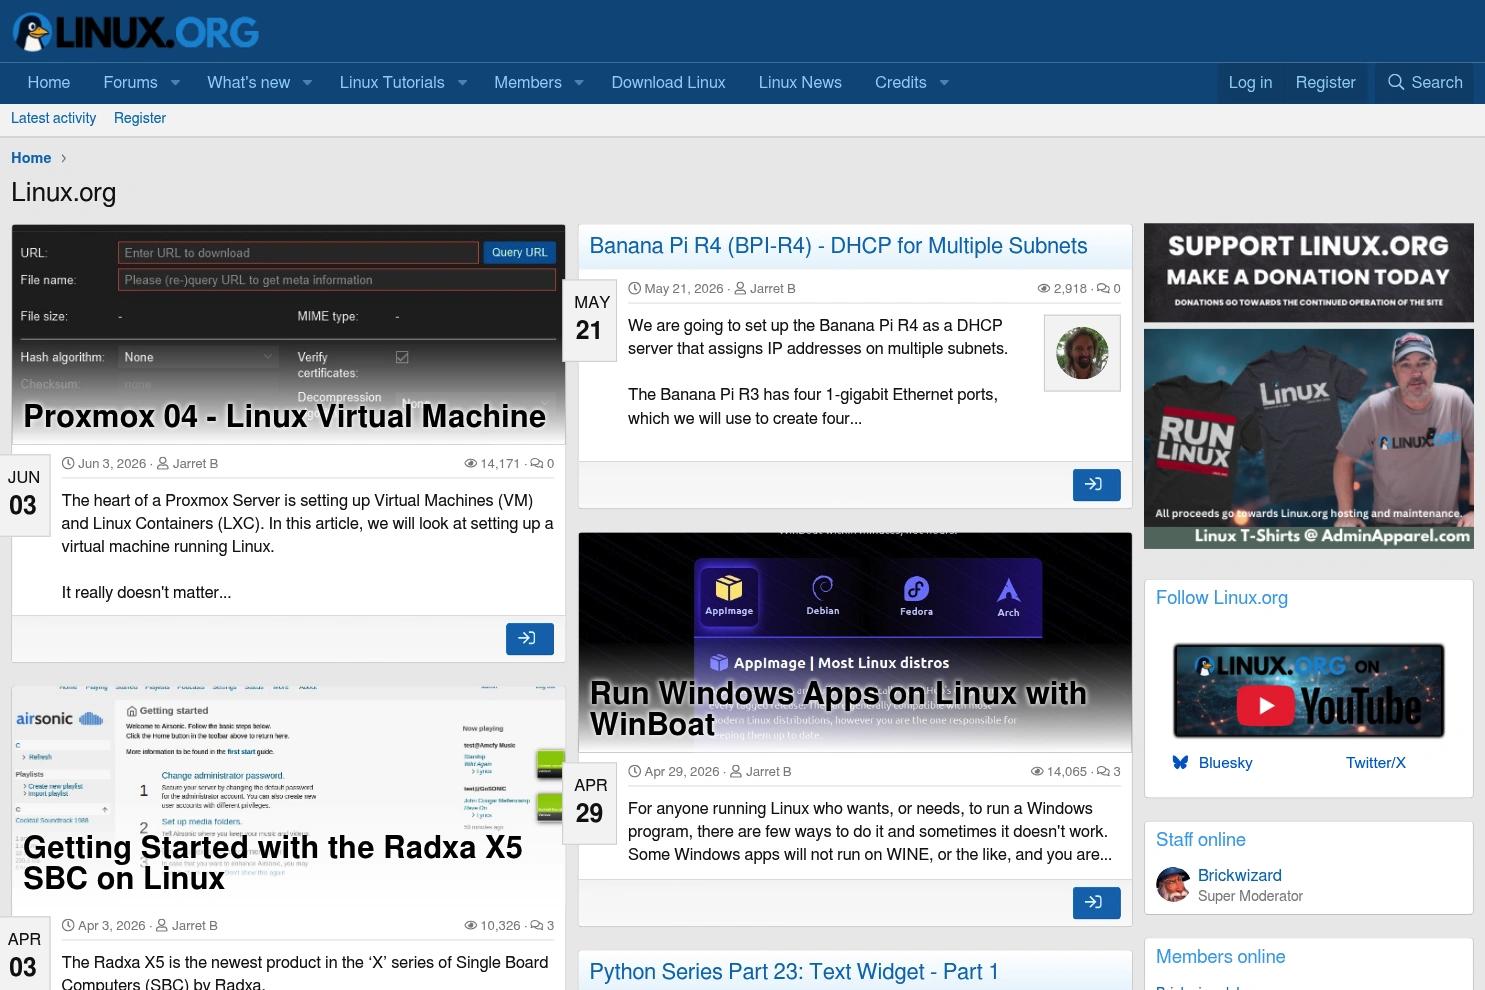This screenshot has height=990, width=1485.
Task: Open the Proxmox 04 Linux Virtual Machine headline
Action: click(285, 416)
